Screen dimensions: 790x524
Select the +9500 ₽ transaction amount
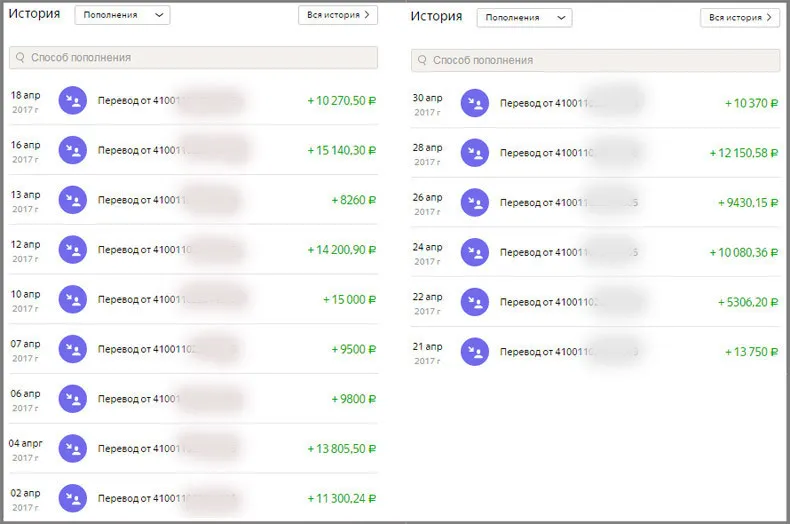tap(353, 349)
